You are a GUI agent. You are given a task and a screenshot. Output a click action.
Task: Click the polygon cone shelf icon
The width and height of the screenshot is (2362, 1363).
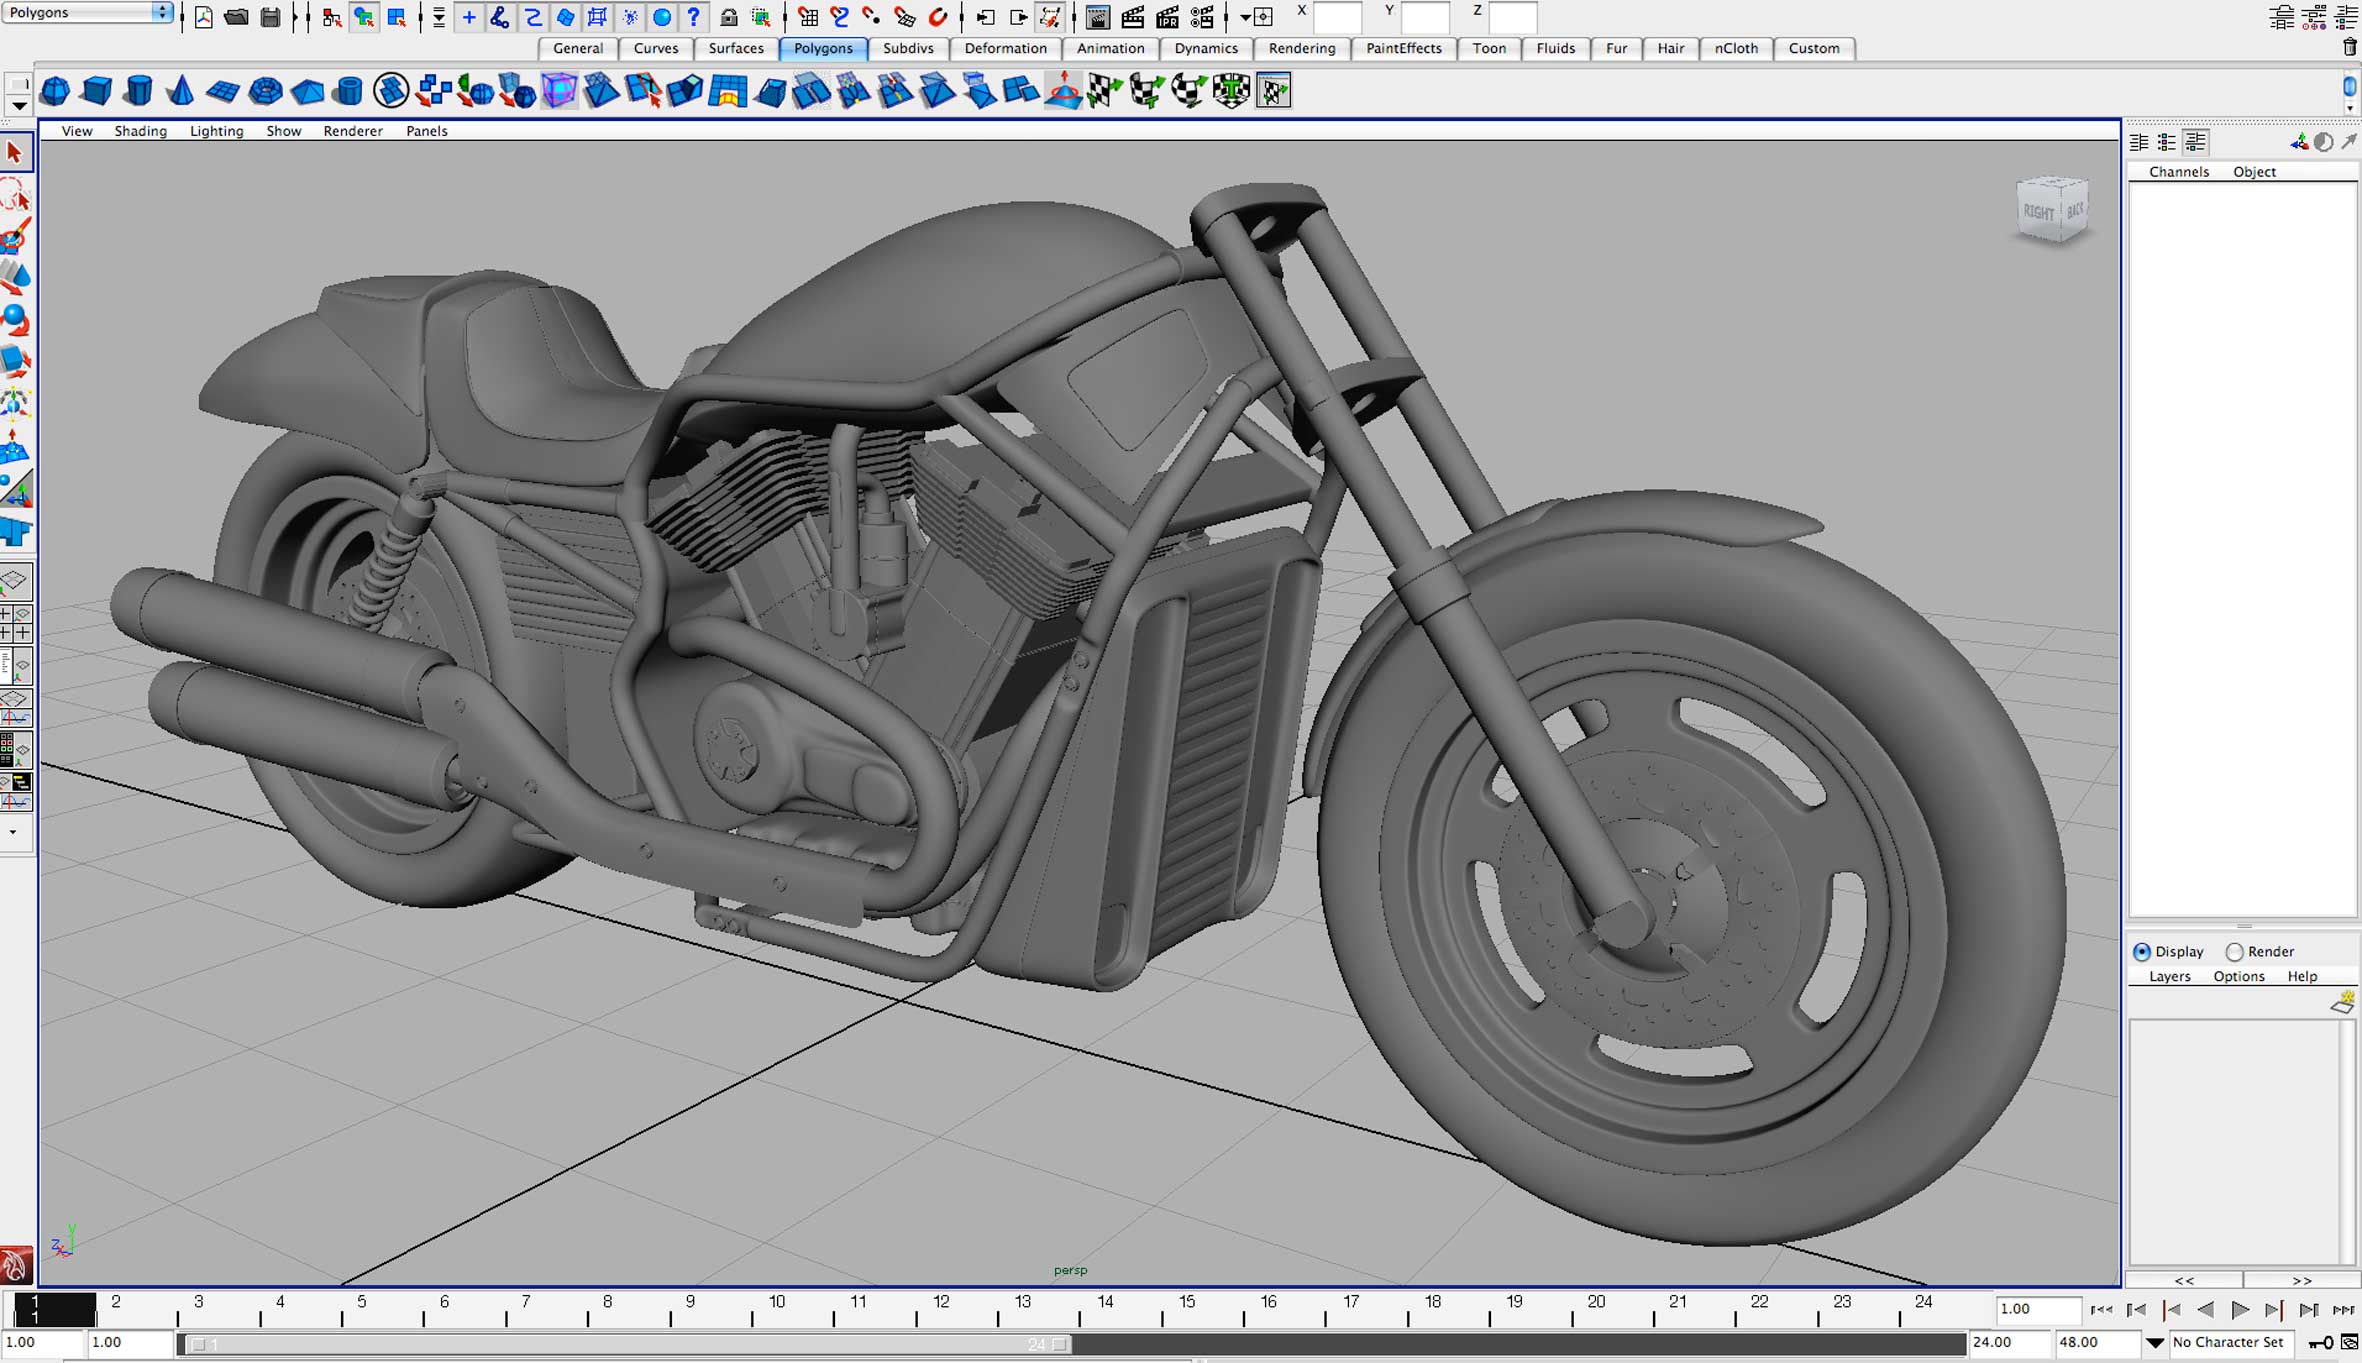(x=180, y=91)
